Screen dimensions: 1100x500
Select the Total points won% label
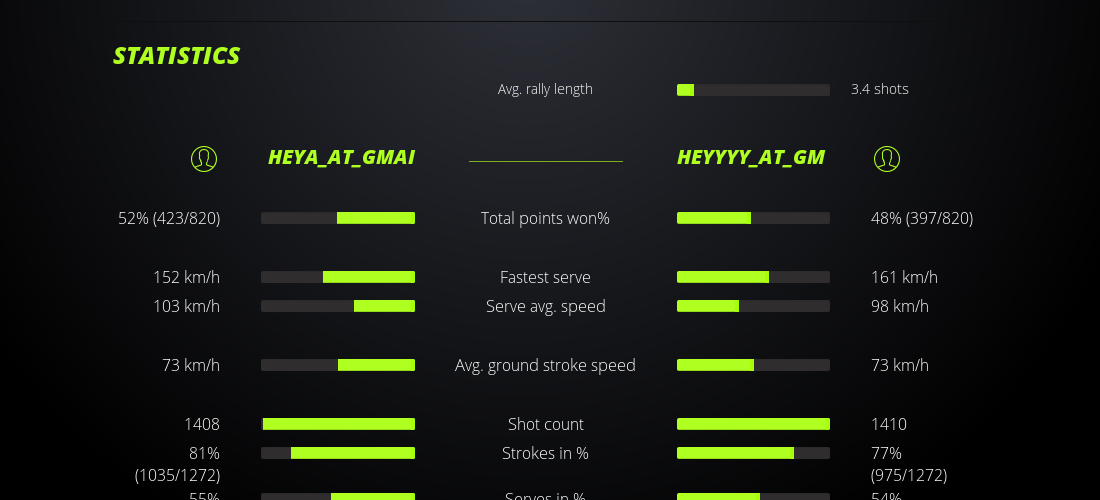[545, 218]
